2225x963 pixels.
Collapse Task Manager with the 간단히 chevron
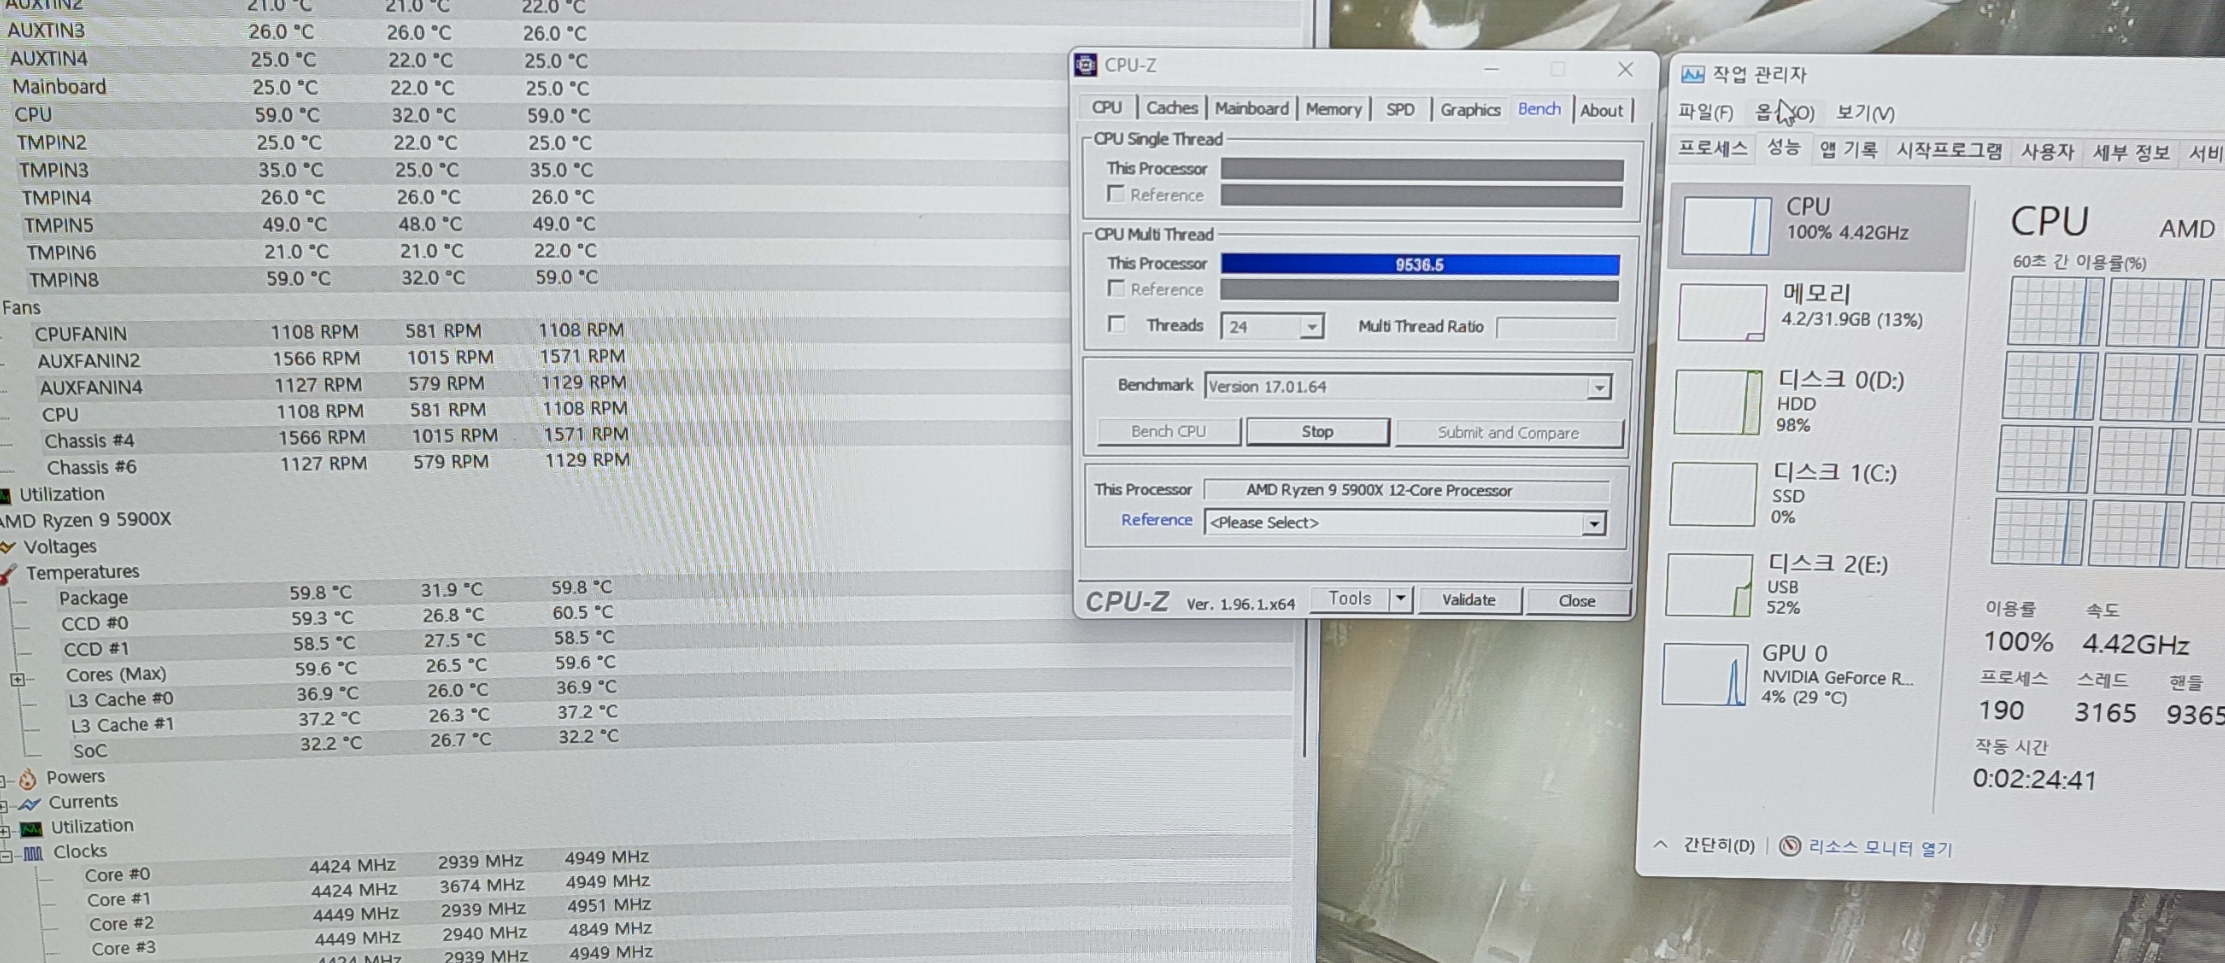coord(1660,844)
